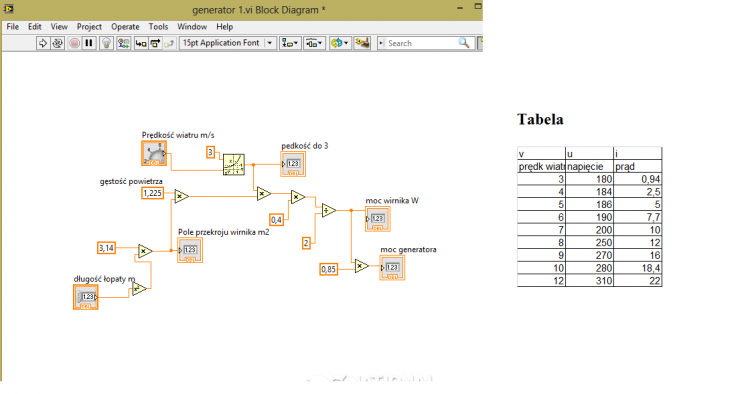Select the 0,85 numeric constant
750x394 pixels.
329,269
